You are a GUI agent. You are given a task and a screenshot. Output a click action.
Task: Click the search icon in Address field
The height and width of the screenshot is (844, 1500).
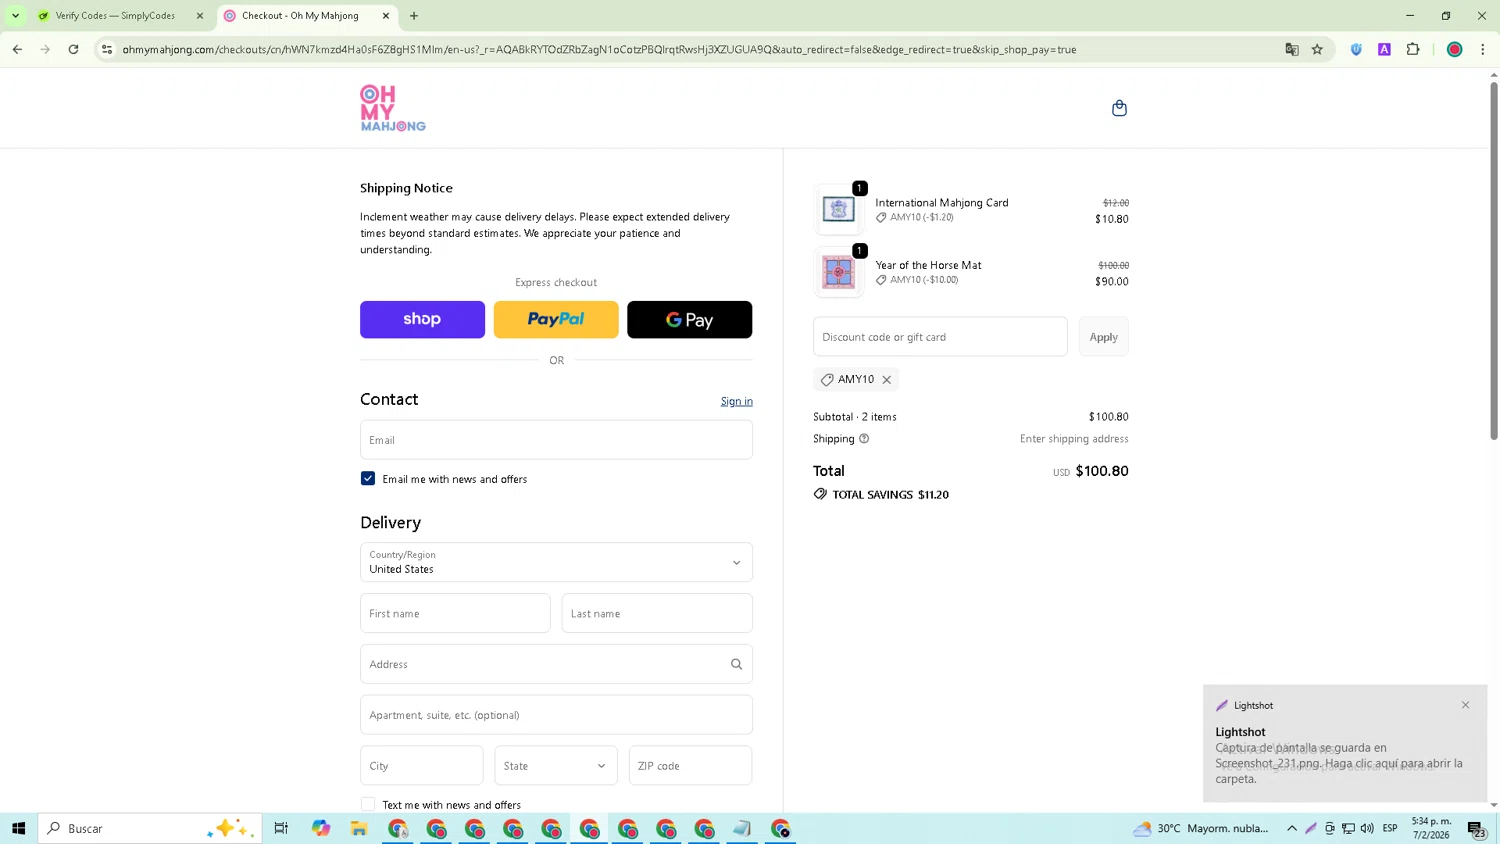click(736, 664)
